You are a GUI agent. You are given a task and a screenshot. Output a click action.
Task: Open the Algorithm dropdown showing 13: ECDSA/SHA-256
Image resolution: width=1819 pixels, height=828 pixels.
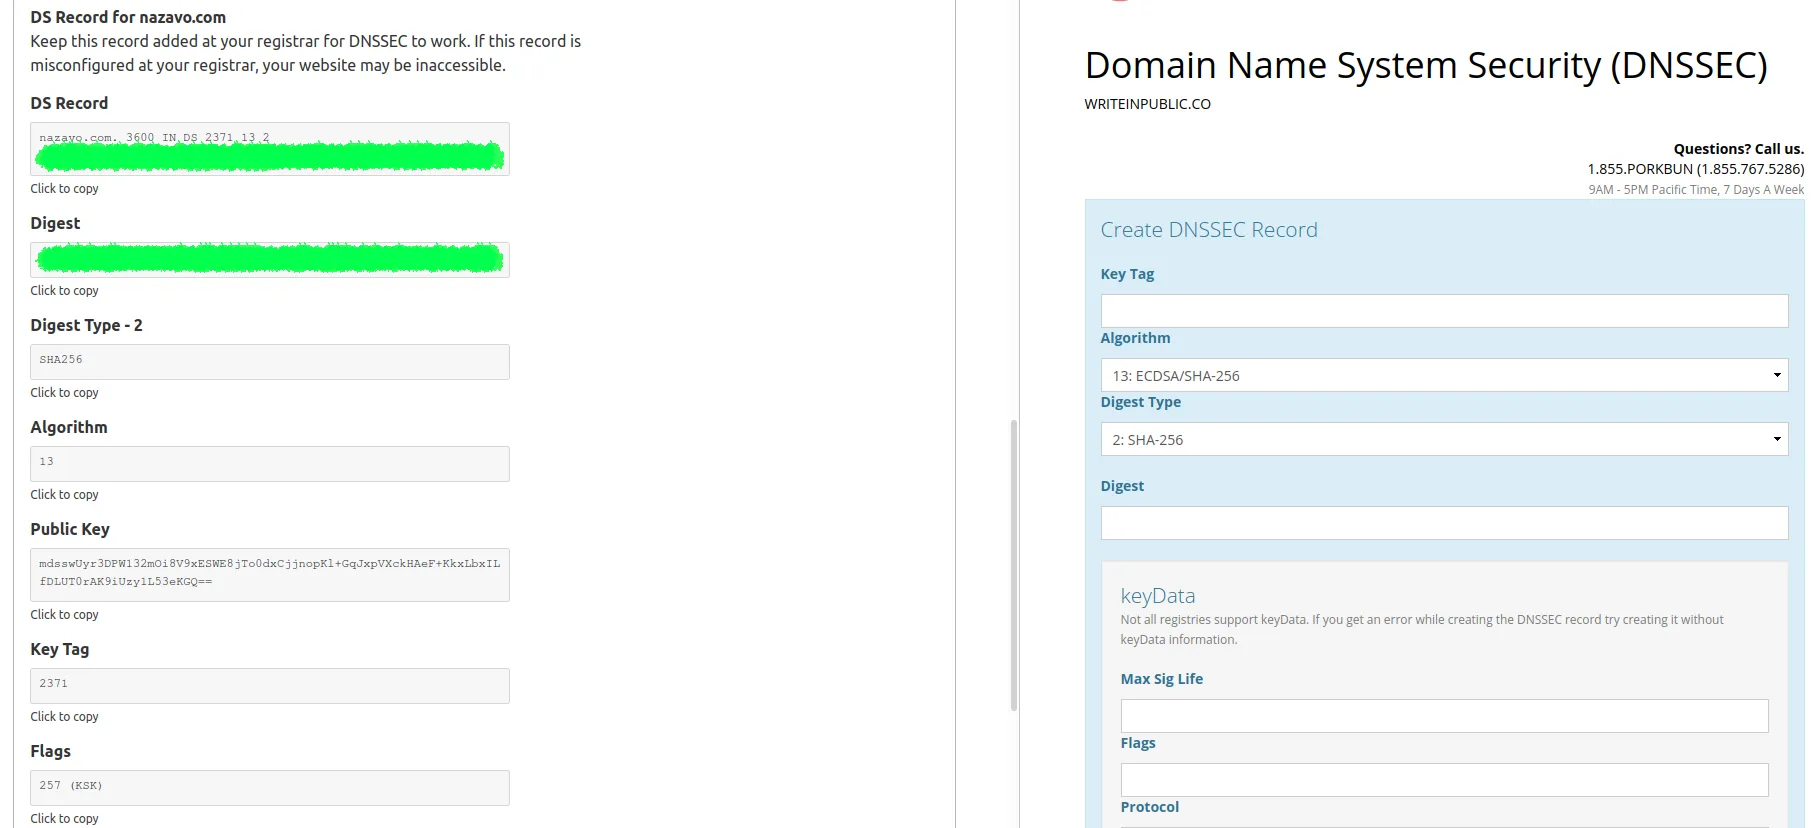[1444, 375]
